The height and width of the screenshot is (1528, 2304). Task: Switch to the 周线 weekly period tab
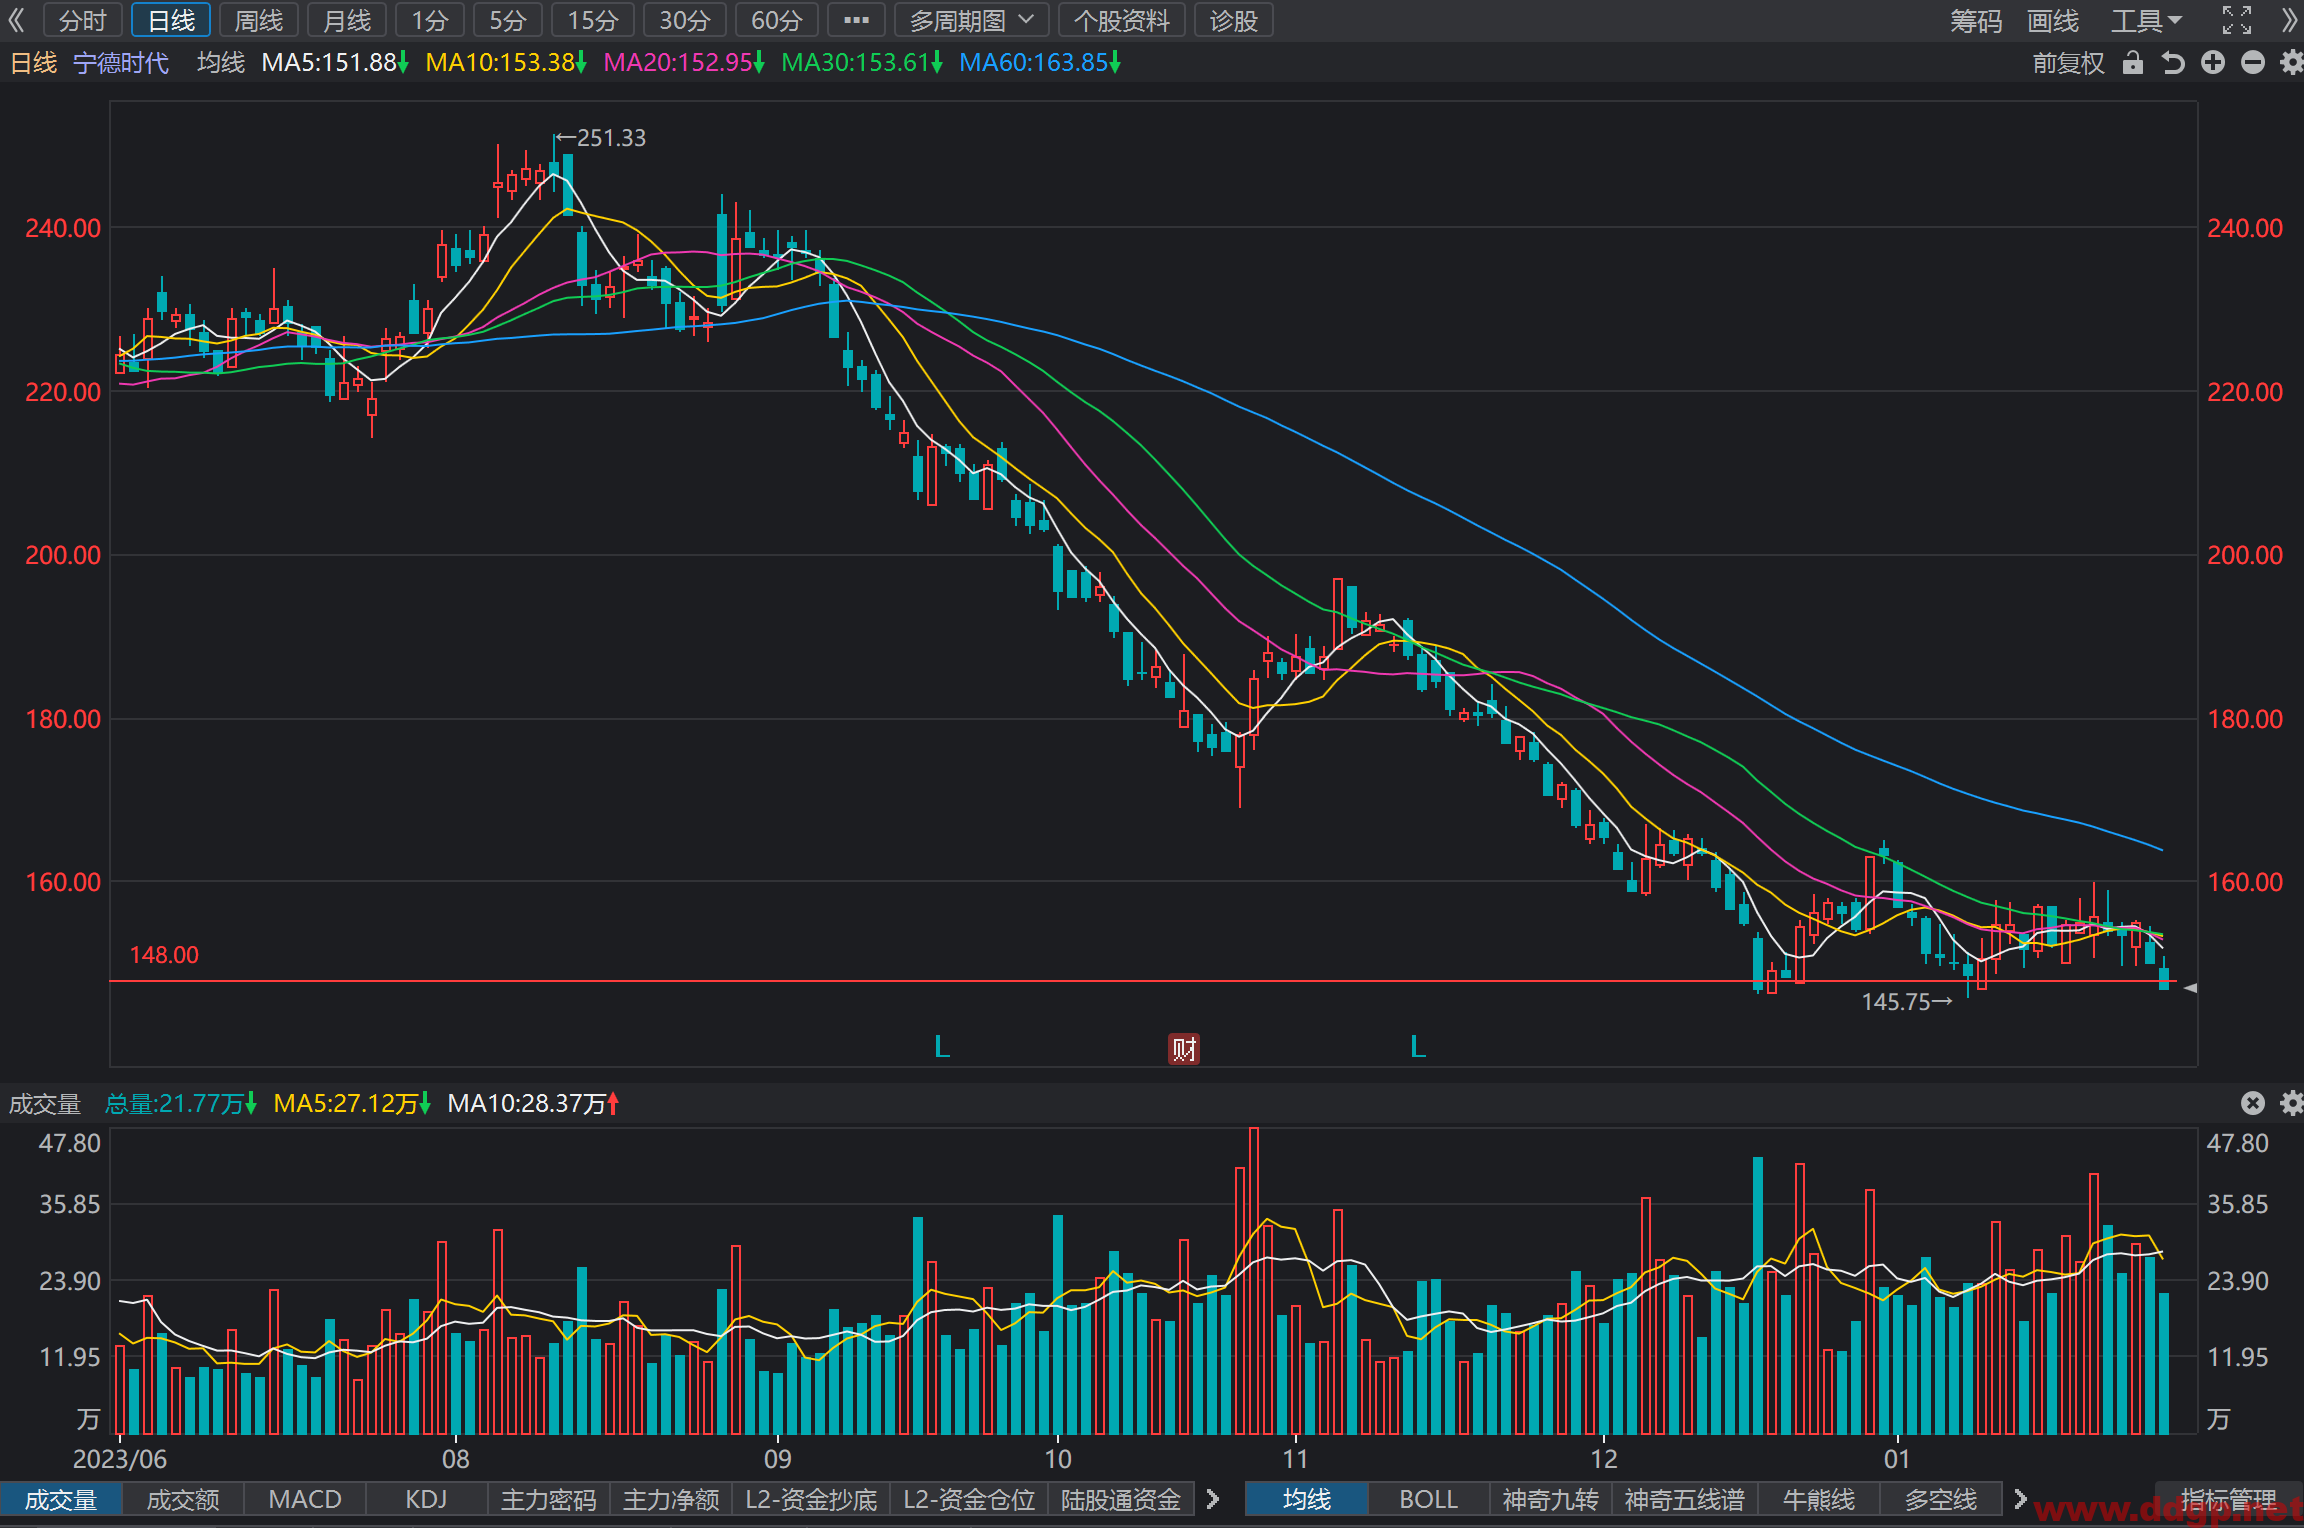259,20
